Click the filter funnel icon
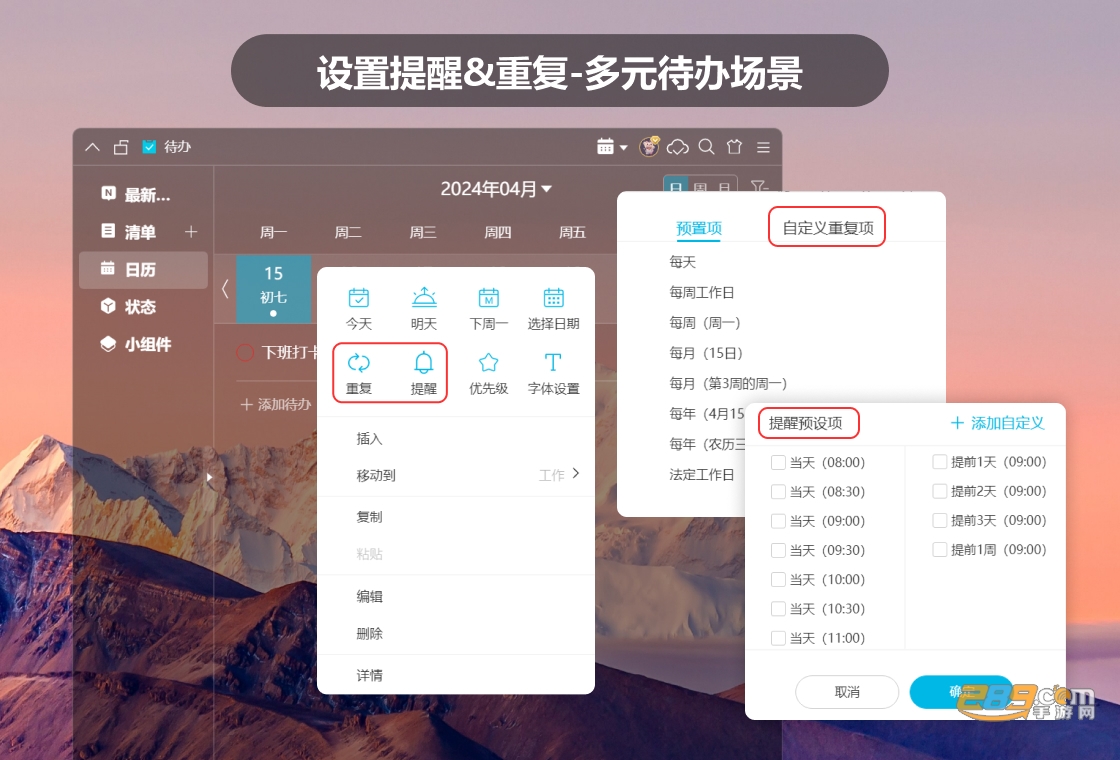This screenshot has height=760, width=1120. click(759, 186)
